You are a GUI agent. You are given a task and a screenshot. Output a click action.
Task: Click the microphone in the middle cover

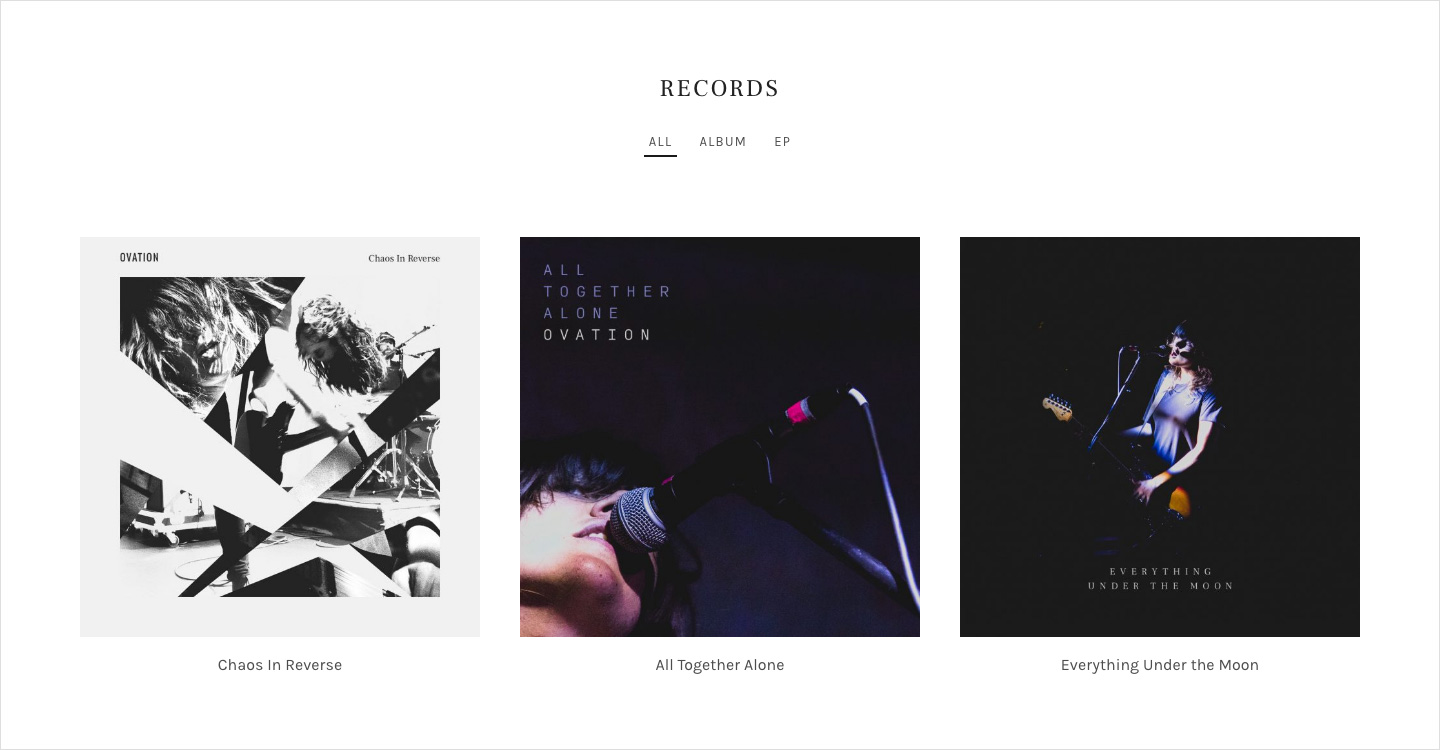tap(640, 520)
